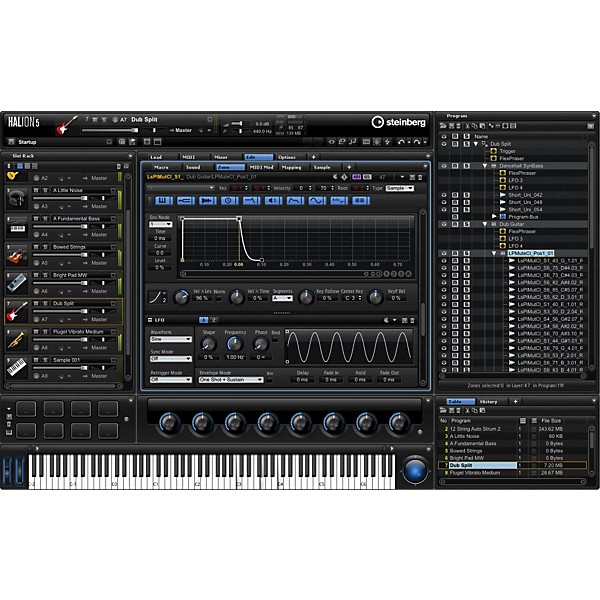Click the blue sphere controller beside keyboard
600x600 pixels.
(415, 470)
